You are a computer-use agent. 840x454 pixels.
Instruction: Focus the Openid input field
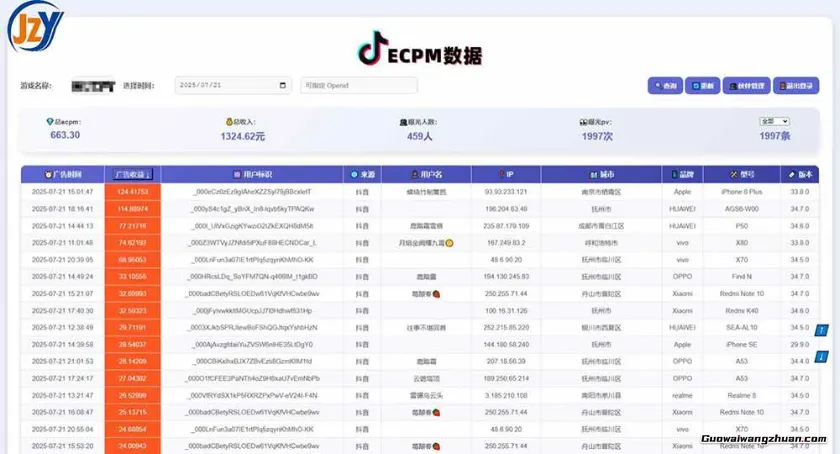coord(359,85)
